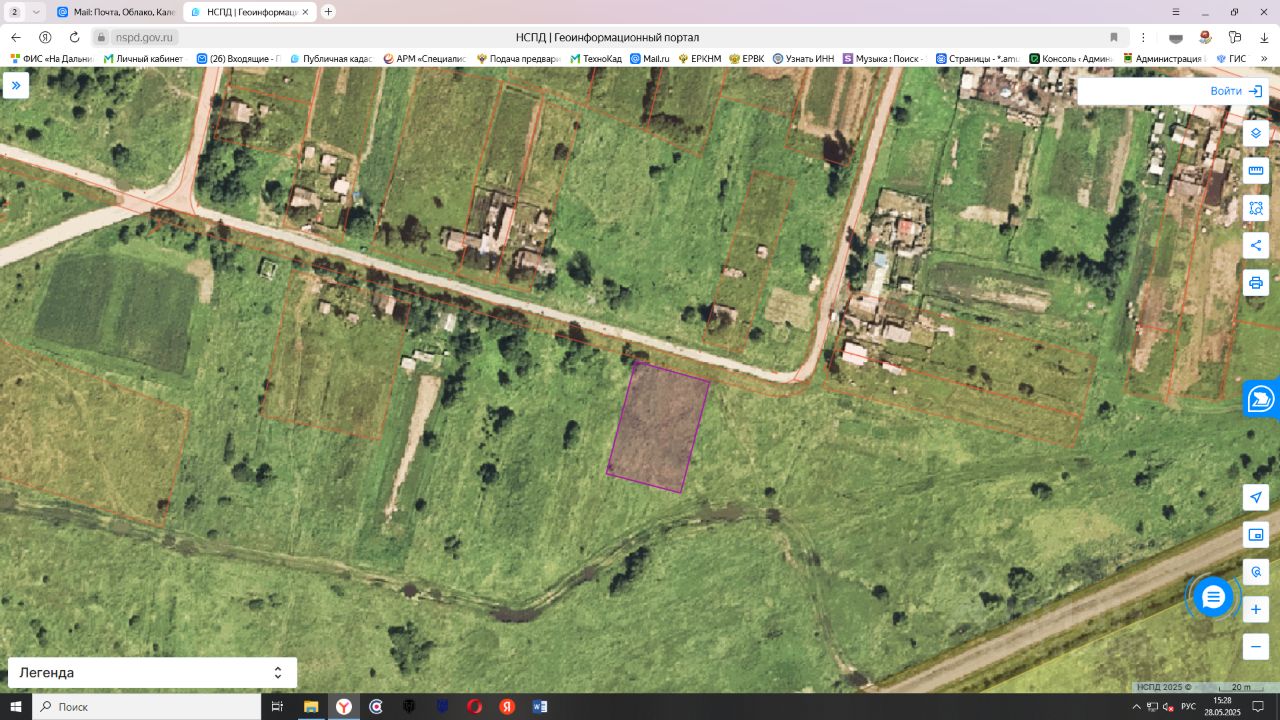Open the ТехноКад bookmark
The width and height of the screenshot is (1280, 720).
(596, 58)
